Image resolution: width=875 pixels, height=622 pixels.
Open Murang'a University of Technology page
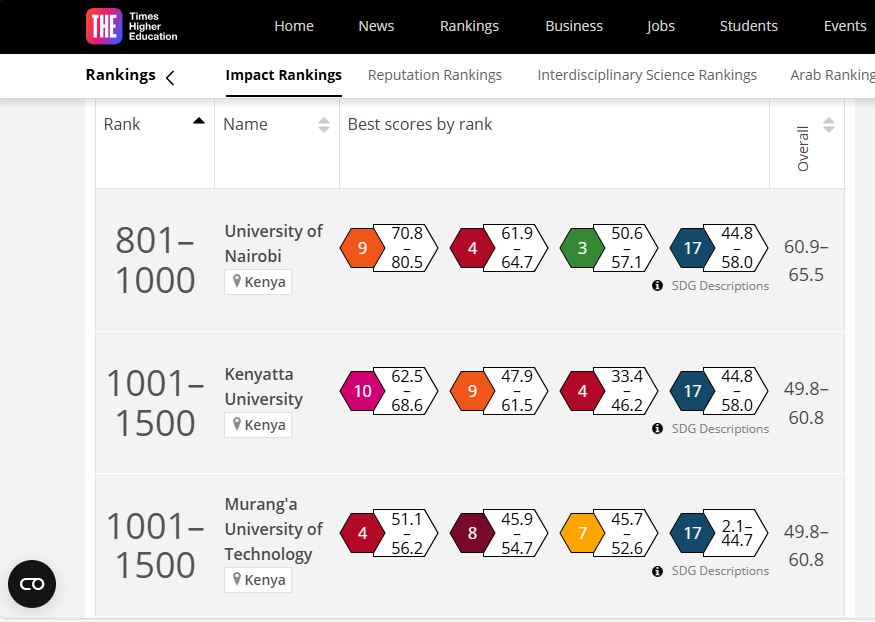[273, 529]
